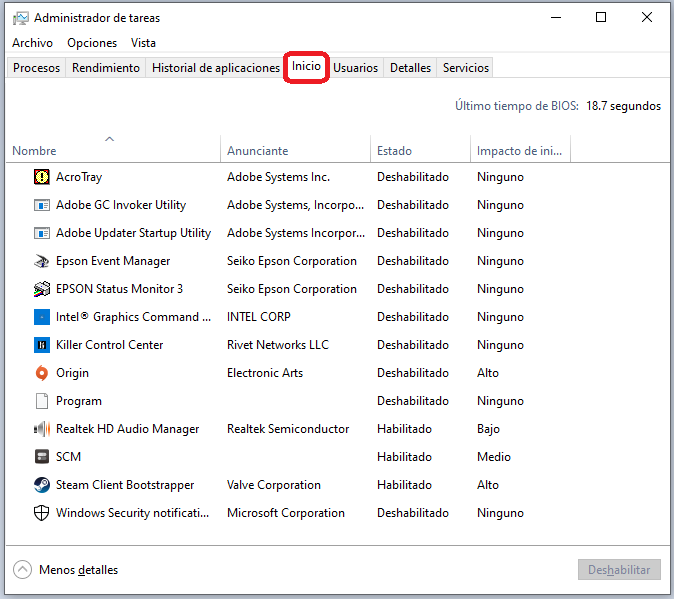Sort by the Nombre column header
Screen dimensions: 674x599
point(113,149)
